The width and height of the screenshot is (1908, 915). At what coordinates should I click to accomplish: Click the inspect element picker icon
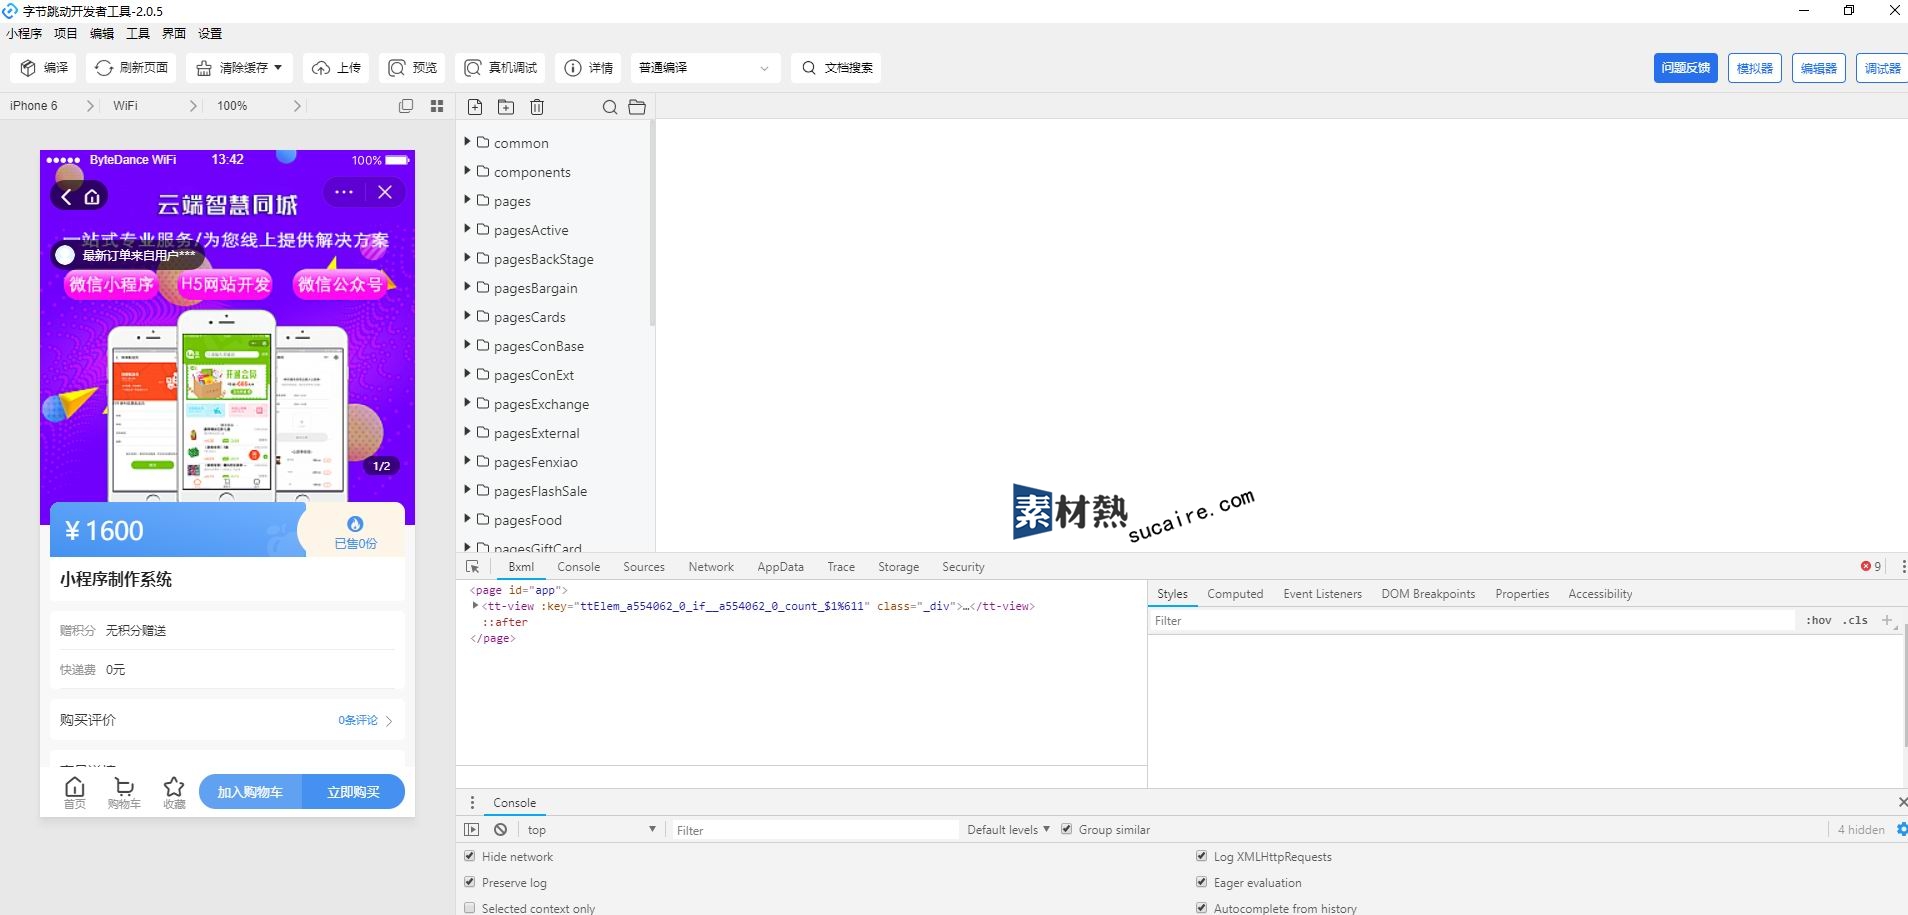(x=473, y=567)
